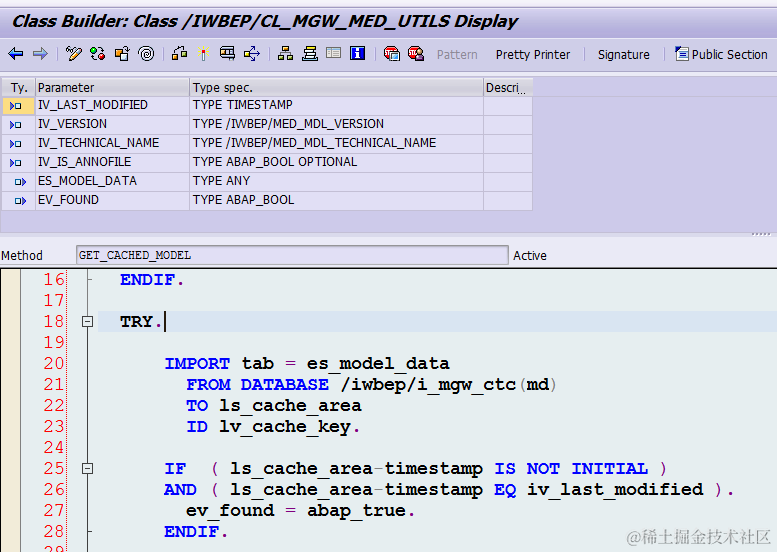The height and width of the screenshot is (552, 777).
Task: Select the IV_TECHNICAL_NAME parameter cell
Action: click(112, 143)
